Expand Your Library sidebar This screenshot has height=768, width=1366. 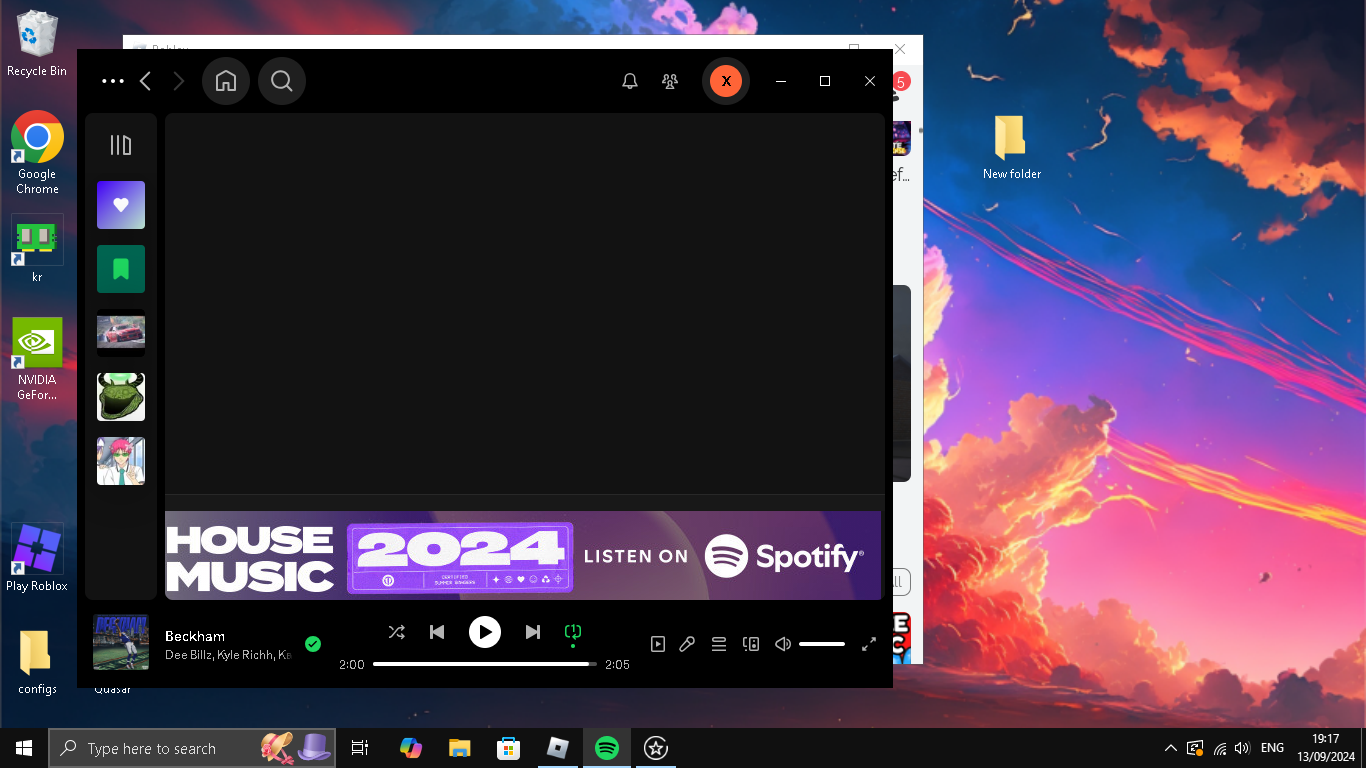pyautogui.click(x=121, y=145)
